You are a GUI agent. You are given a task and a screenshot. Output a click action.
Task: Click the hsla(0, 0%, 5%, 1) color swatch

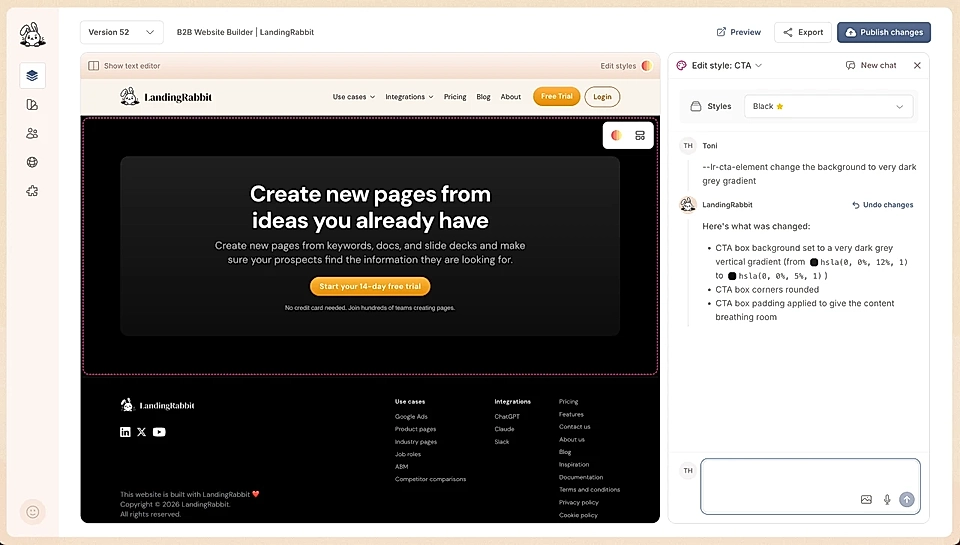click(732, 276)
